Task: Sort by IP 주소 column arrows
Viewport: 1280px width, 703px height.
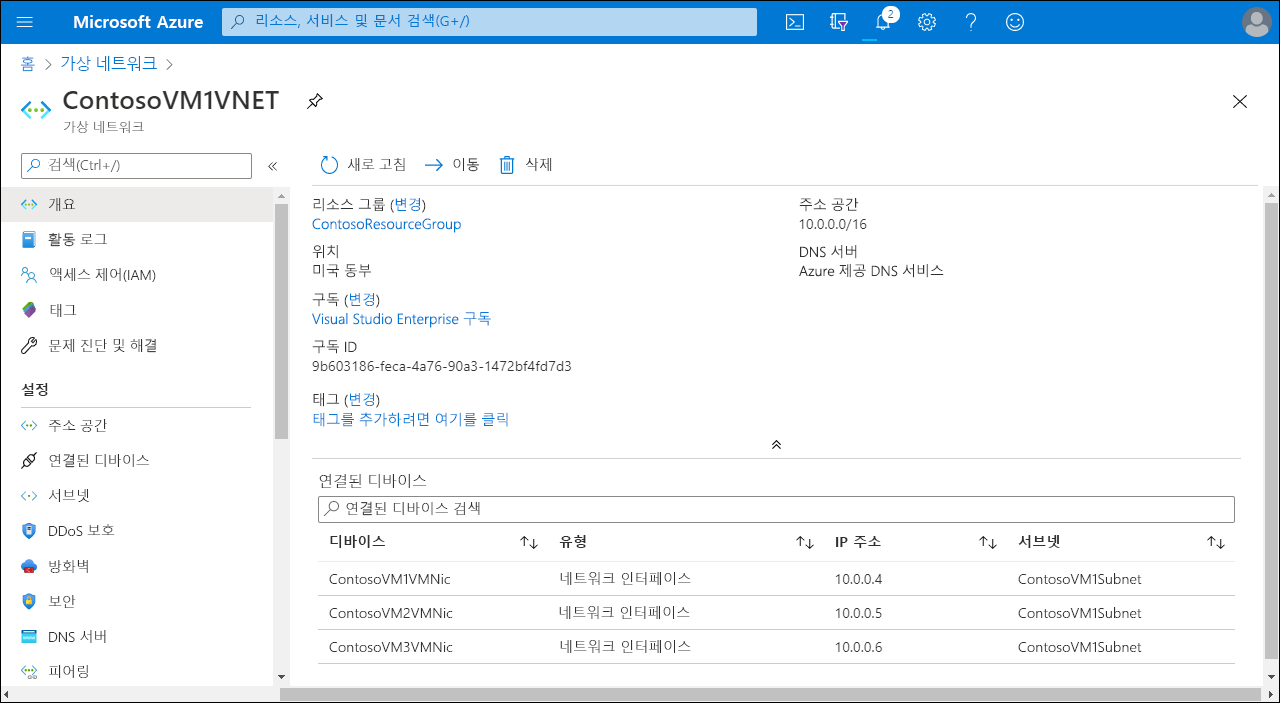Action: [x=988, y=542]
